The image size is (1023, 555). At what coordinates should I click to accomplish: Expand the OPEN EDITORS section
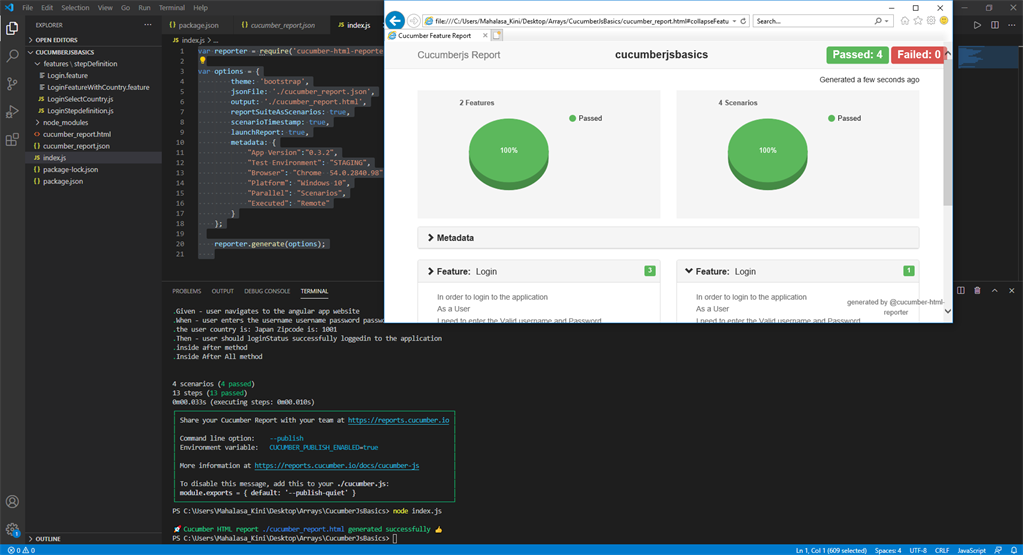[x=56, y=40]
